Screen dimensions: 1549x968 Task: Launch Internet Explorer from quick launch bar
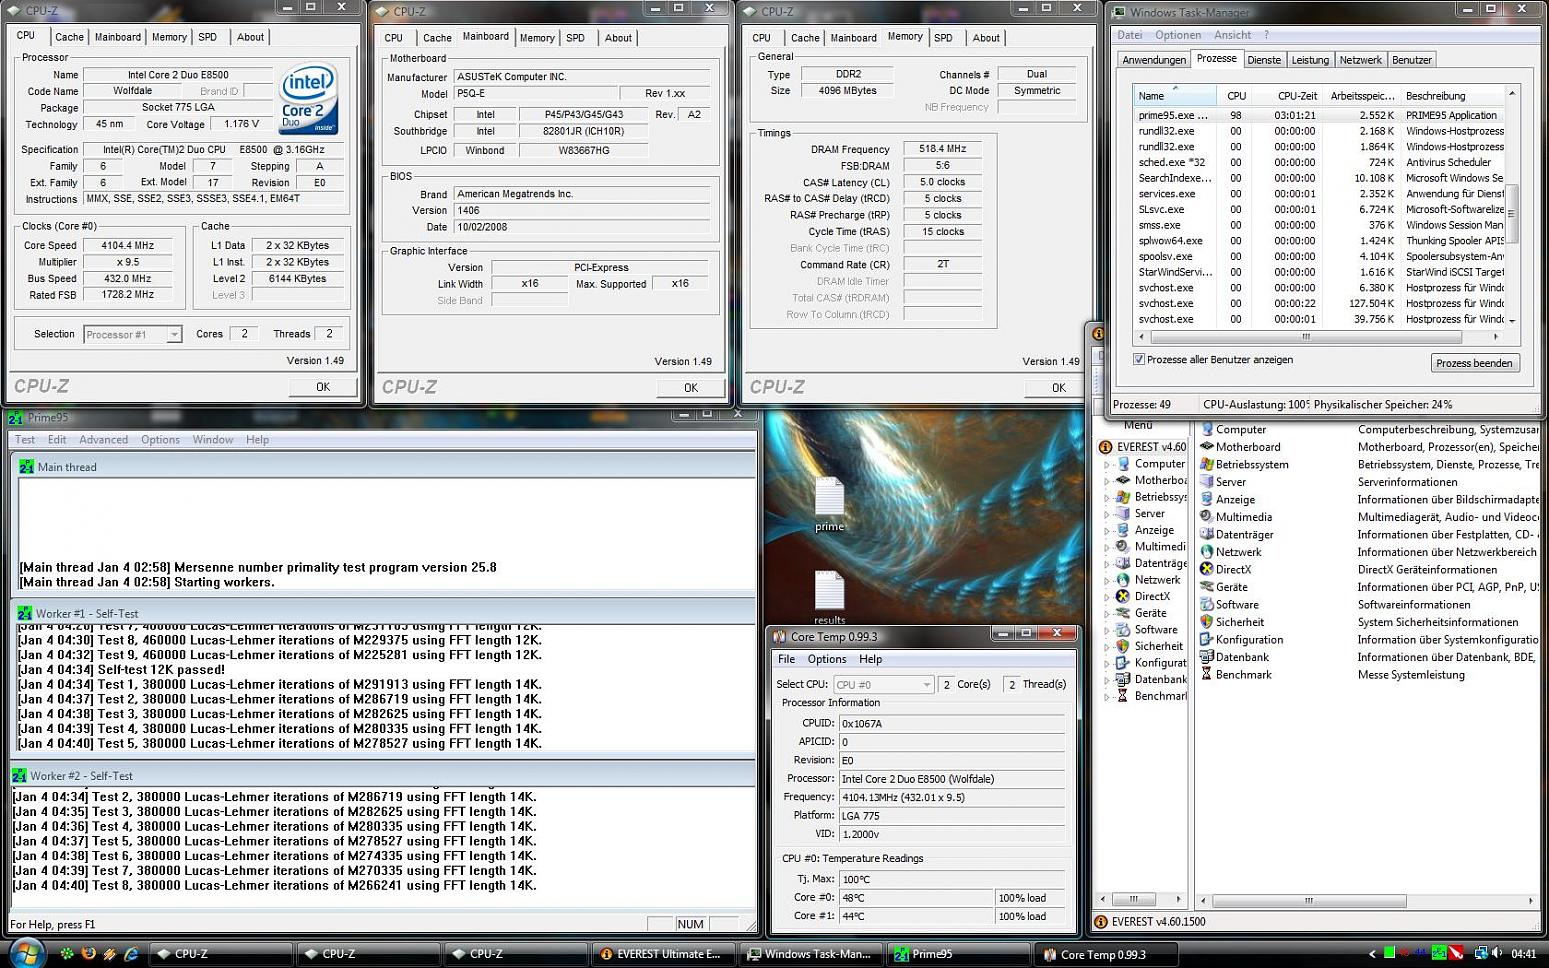(131, 954)
